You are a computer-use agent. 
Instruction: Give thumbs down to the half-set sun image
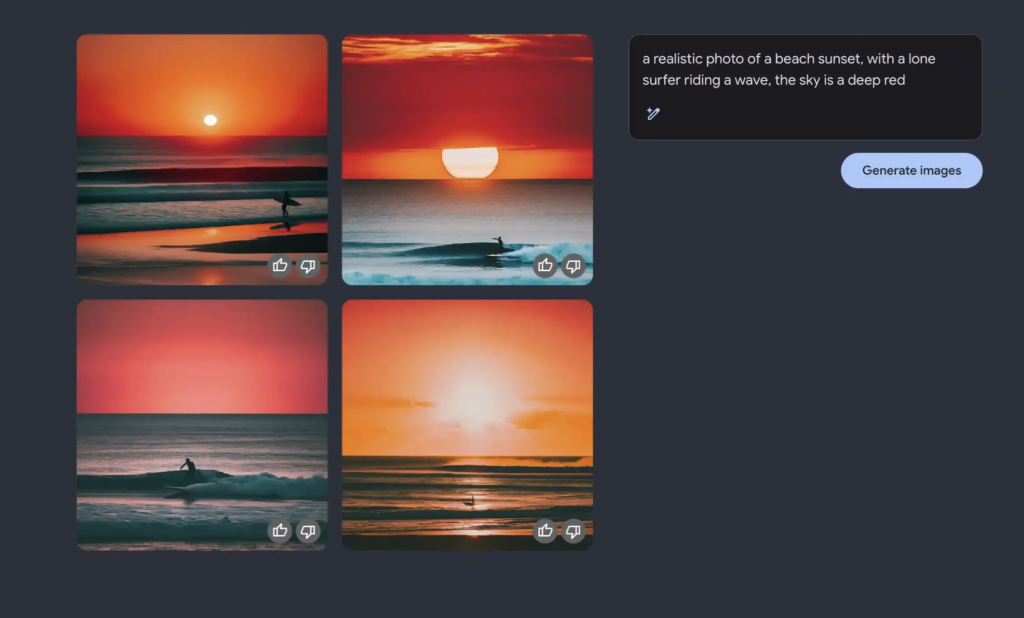[x=573, y=265]
